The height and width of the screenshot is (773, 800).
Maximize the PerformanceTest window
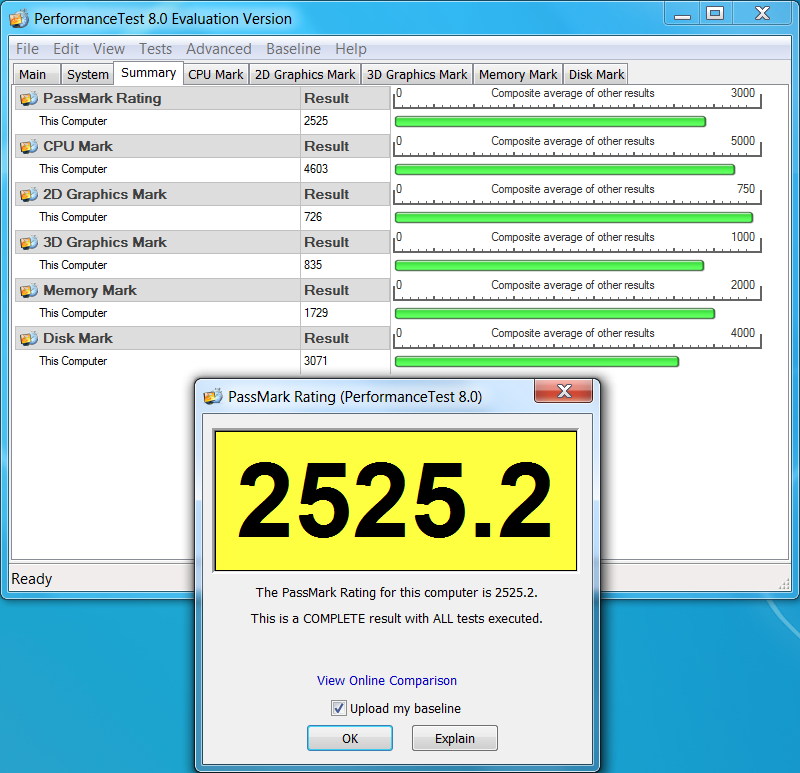[x=715, y=14]
